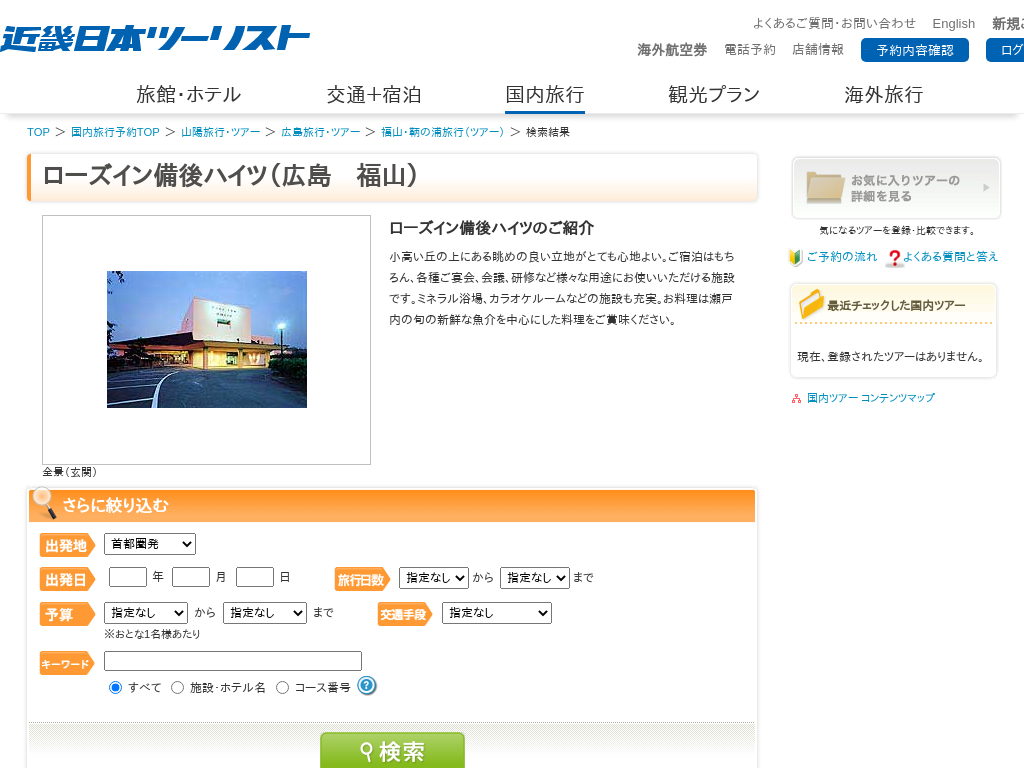
Task: Open the 国内旅行 menu tab
Action: (x=545, y=95)
